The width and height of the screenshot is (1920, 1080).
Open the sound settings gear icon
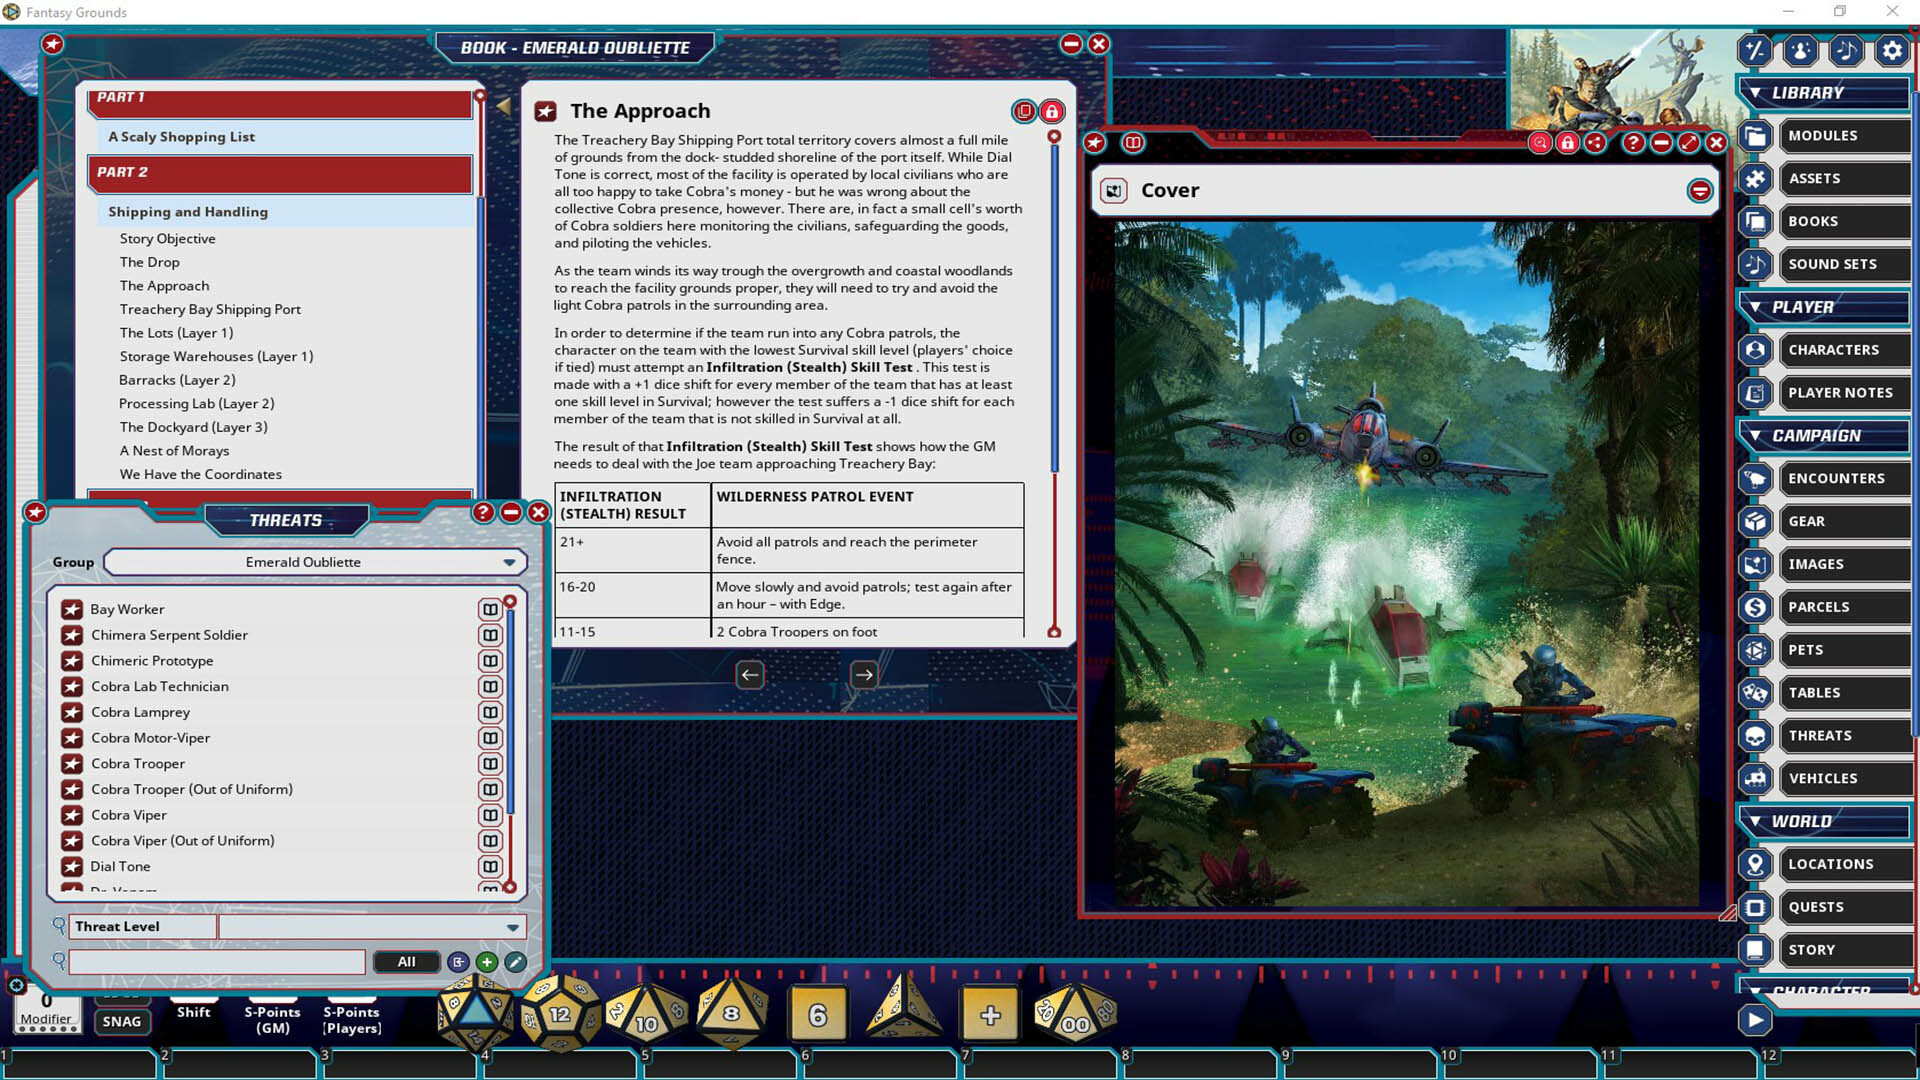pyautogui.click(x=1893, y=50)
